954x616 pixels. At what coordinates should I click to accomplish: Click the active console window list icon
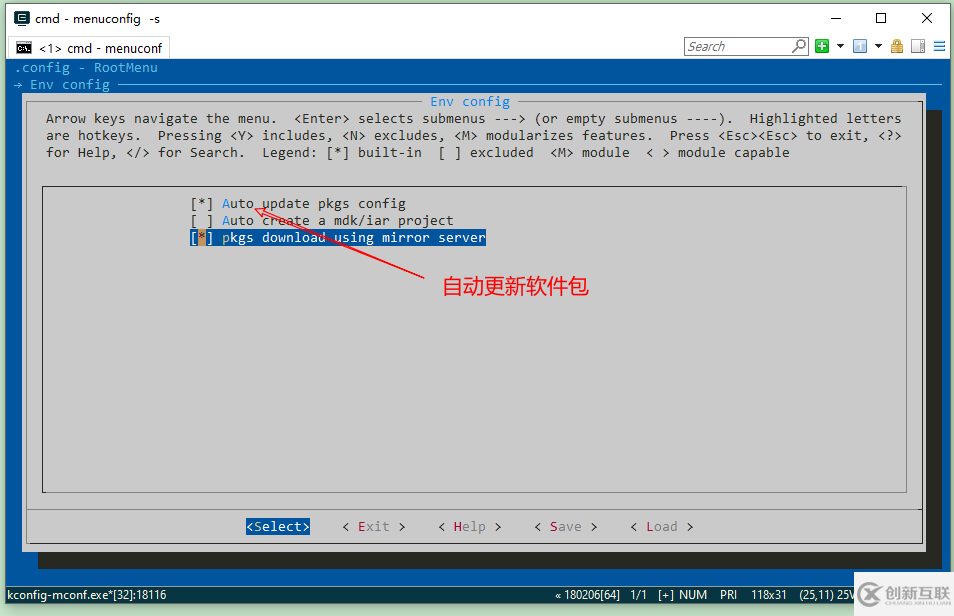pos(860,46)
